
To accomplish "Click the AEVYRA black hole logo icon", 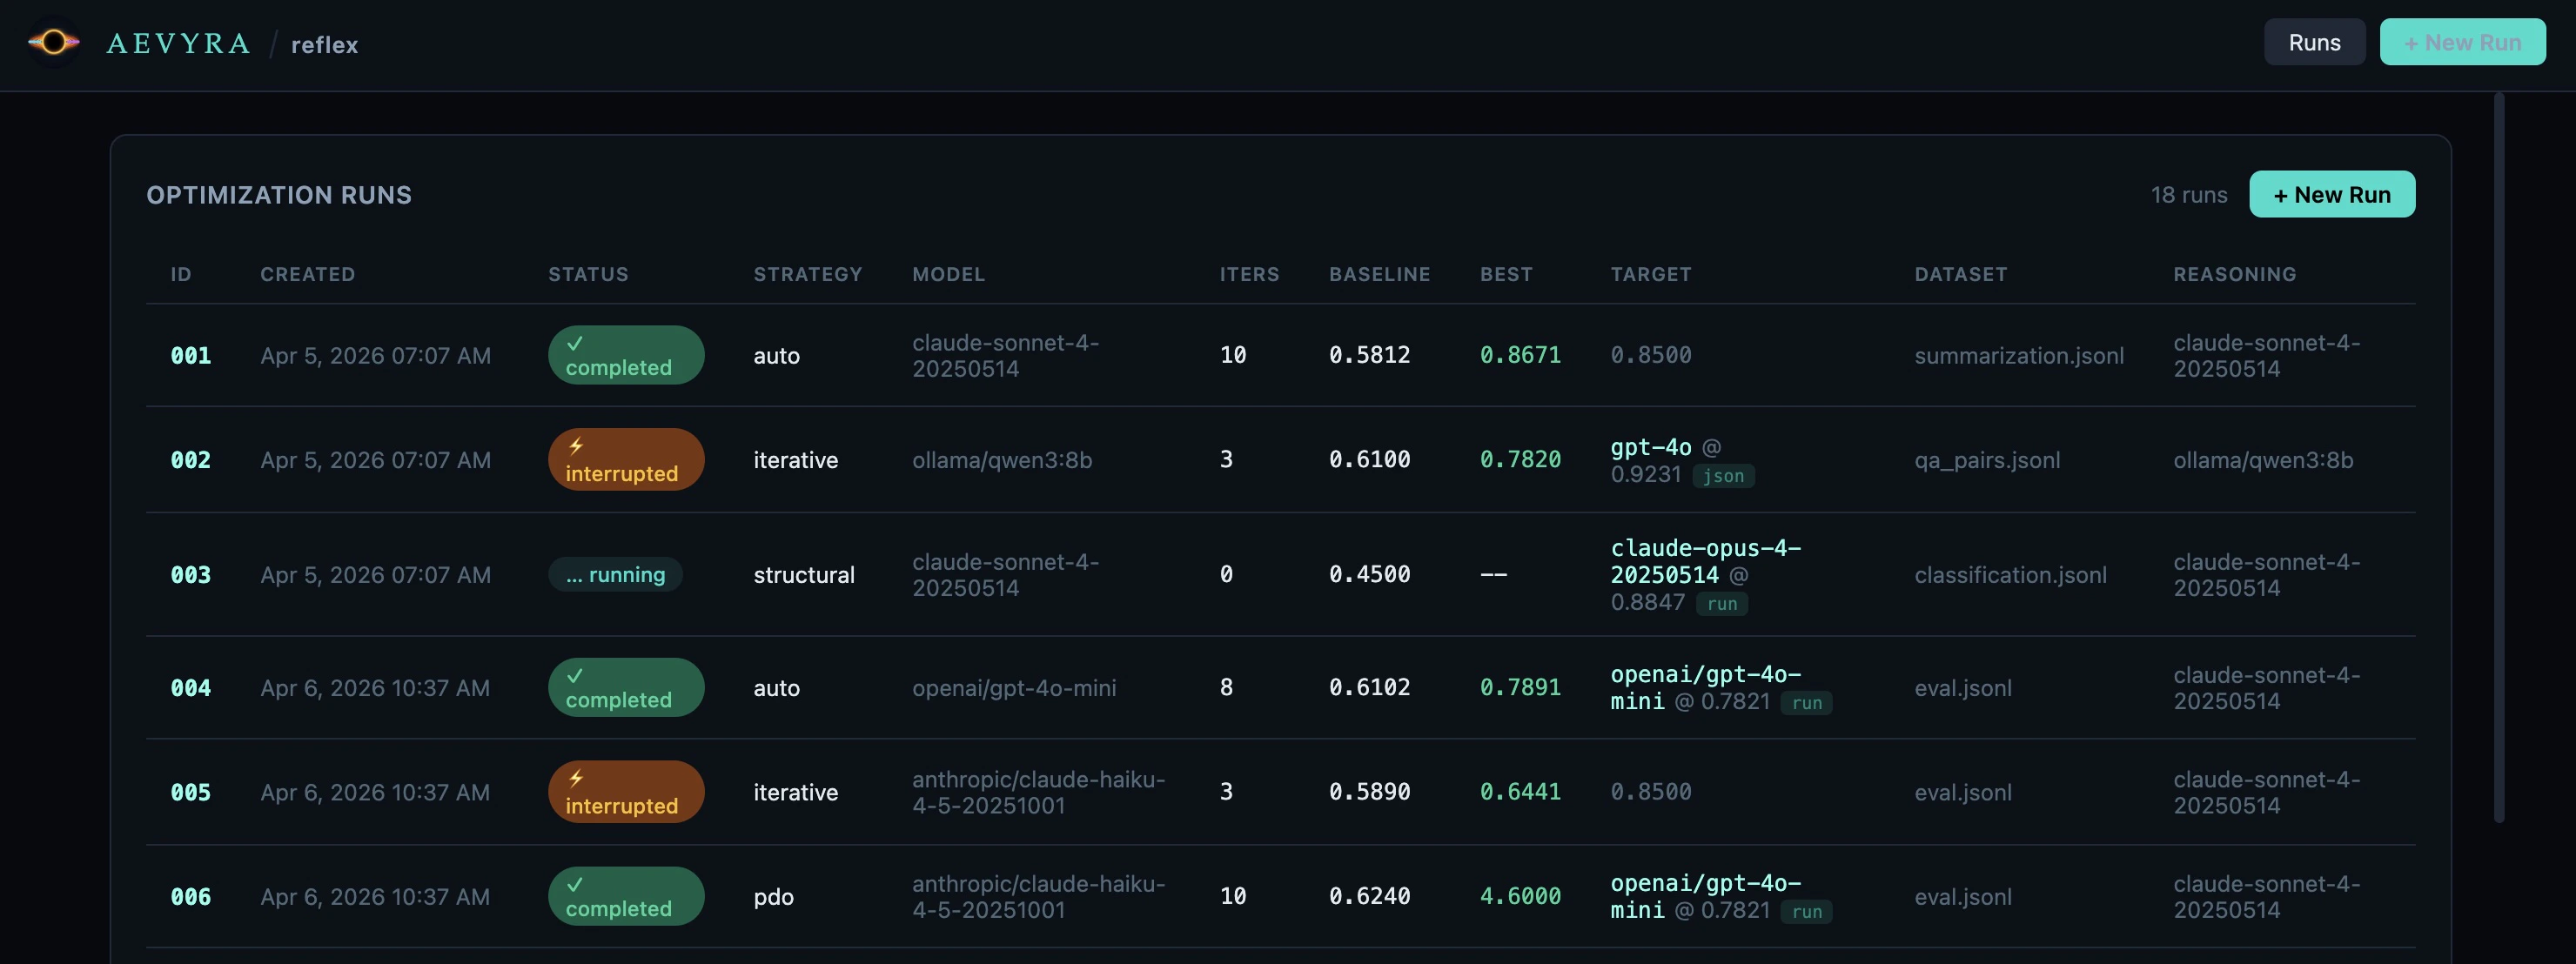I will (x=54, y=42).
